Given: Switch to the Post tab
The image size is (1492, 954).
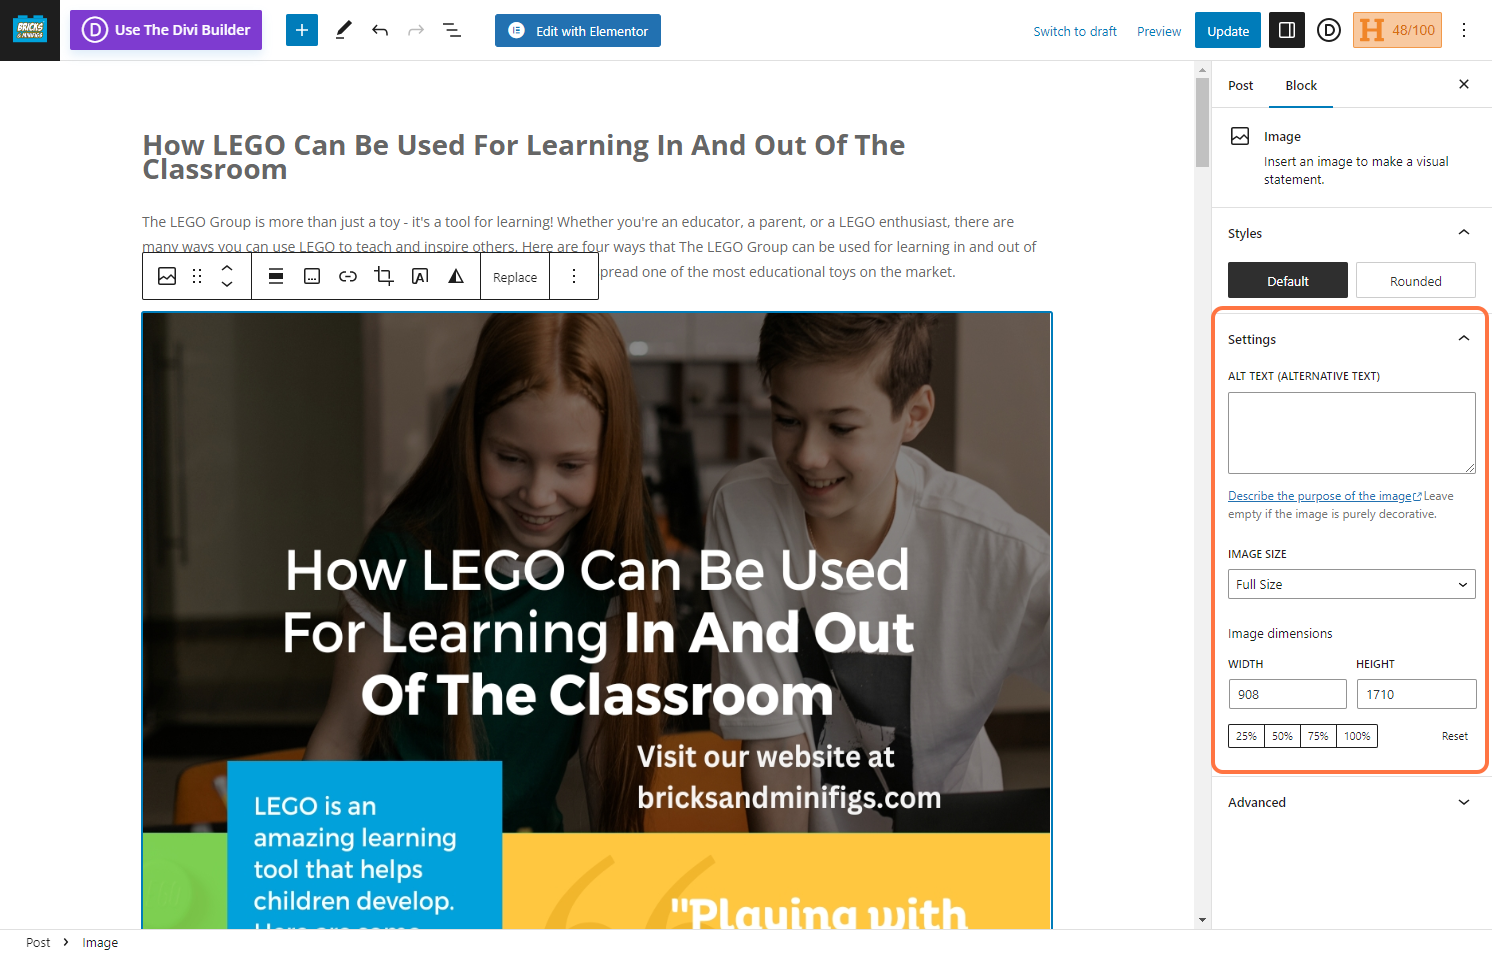Looking at the screenshot, I should tap(1240, 85).
